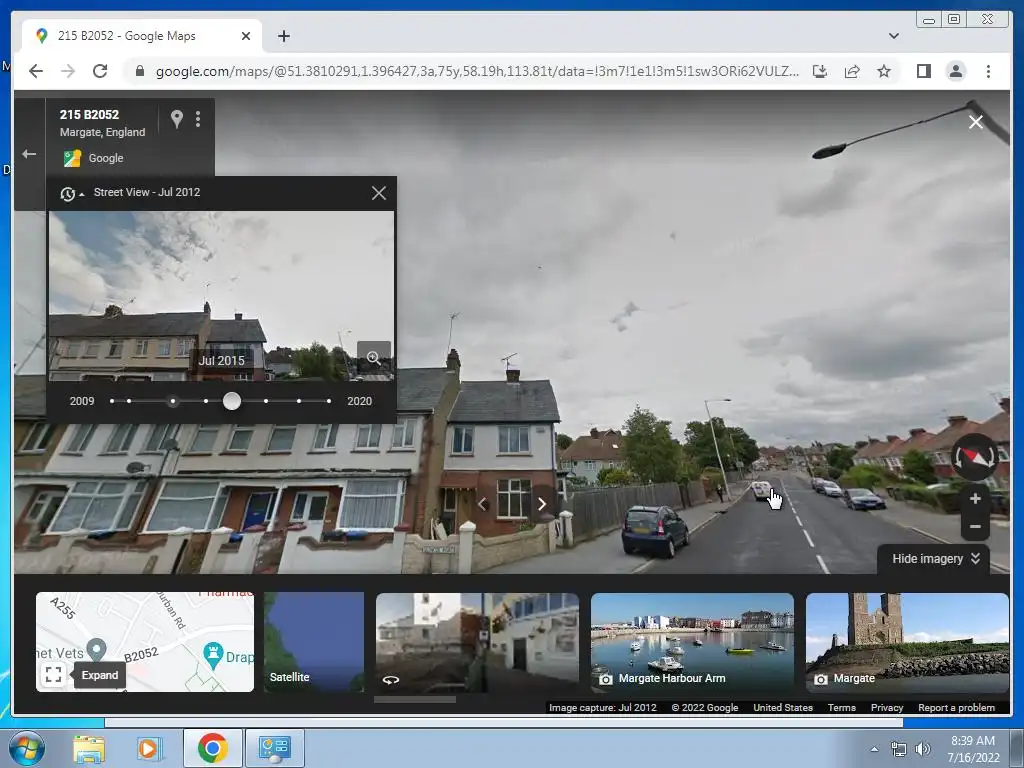Expand the mini map
The width and height of the screenshot is (1024, 768).
[54, 674]
